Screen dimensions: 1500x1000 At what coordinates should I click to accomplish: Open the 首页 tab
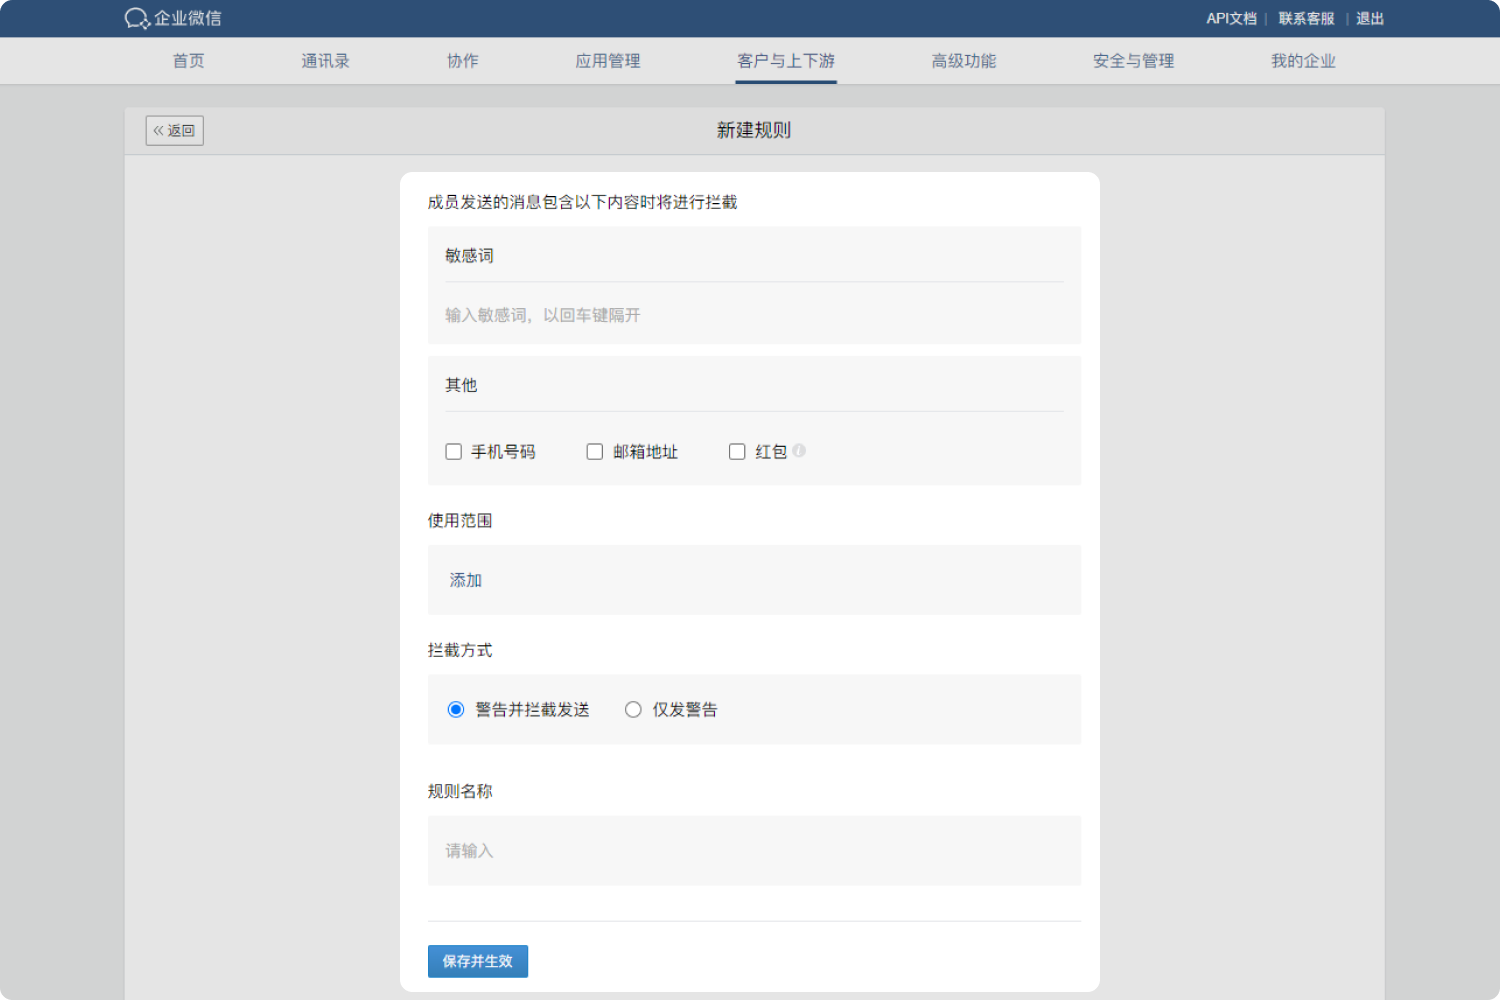(x=188, y=61)
